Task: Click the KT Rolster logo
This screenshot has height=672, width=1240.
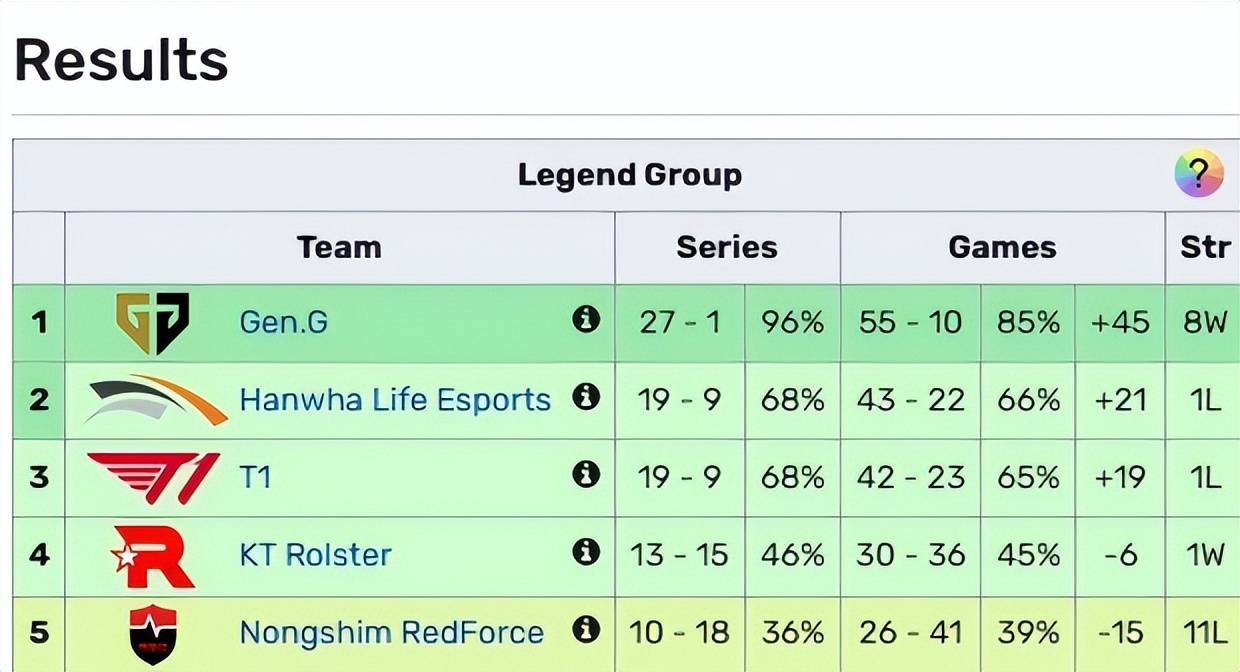Action: (x=153, y=555)
